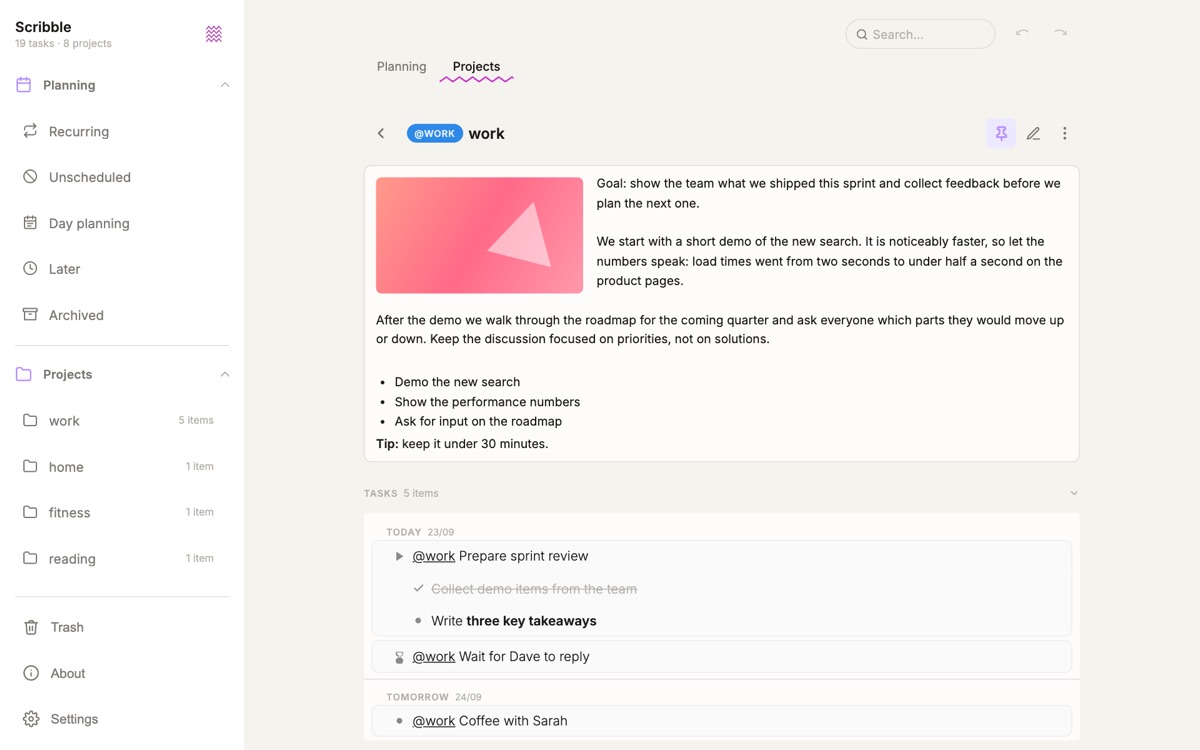Image resolution: width=1200 pixels, height=750 pixels.
Task: Click the 'Tip: keep it under 30 minutes' line
Action: pos(462,444)
